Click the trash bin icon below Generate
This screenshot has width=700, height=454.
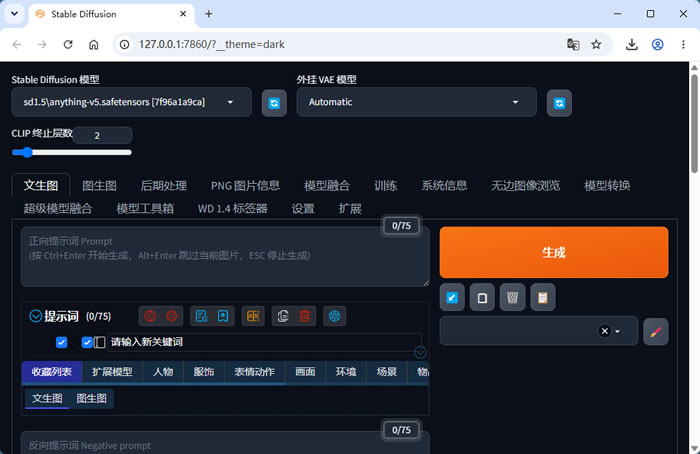pyautogui.click(x=512, y=297)
